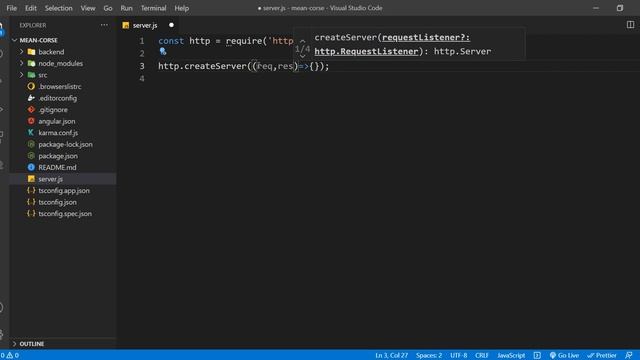Click the backend folder icon
The width and height of the screenshot is (640, 360).
[31, 52]
